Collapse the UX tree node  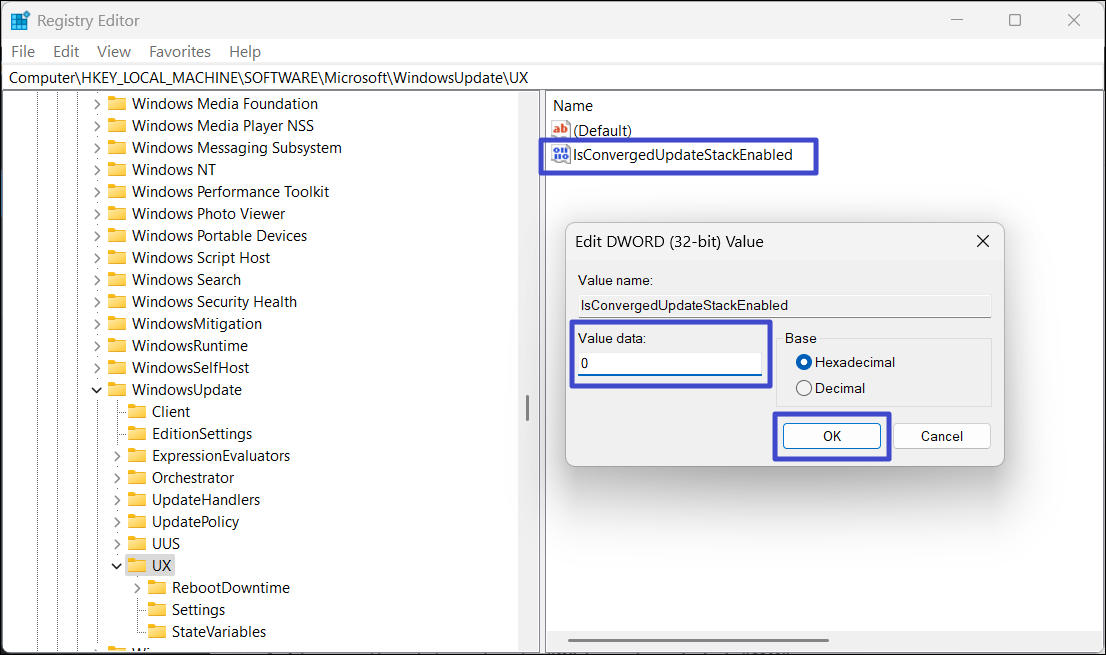click(117, 566)
